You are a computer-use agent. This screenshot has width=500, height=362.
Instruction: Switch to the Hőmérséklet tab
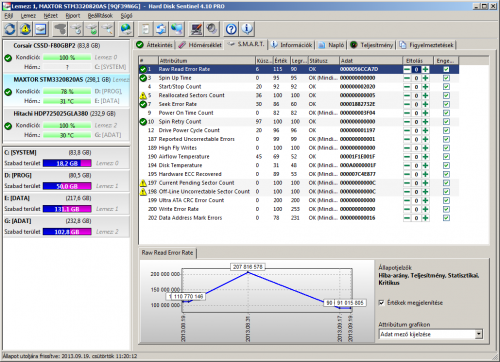pos(200,45)
